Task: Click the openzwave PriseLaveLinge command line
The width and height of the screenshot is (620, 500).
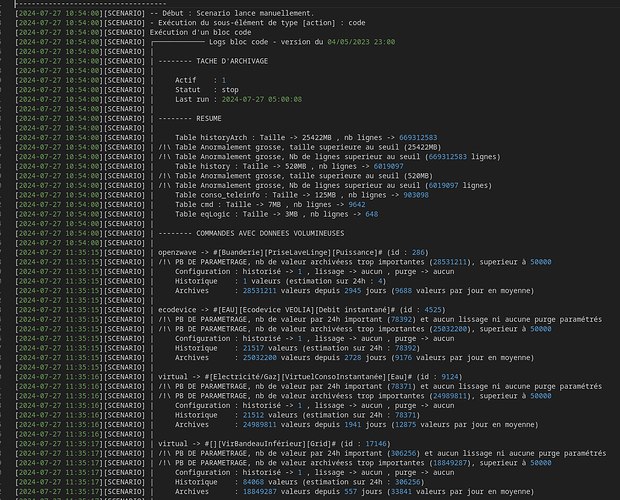Action: 293,253
